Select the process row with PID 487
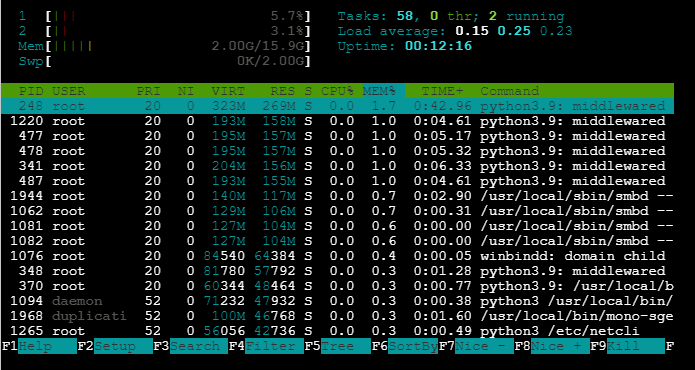Image resolution: width=695 pixels, height=370 pixels. point(337,181)
